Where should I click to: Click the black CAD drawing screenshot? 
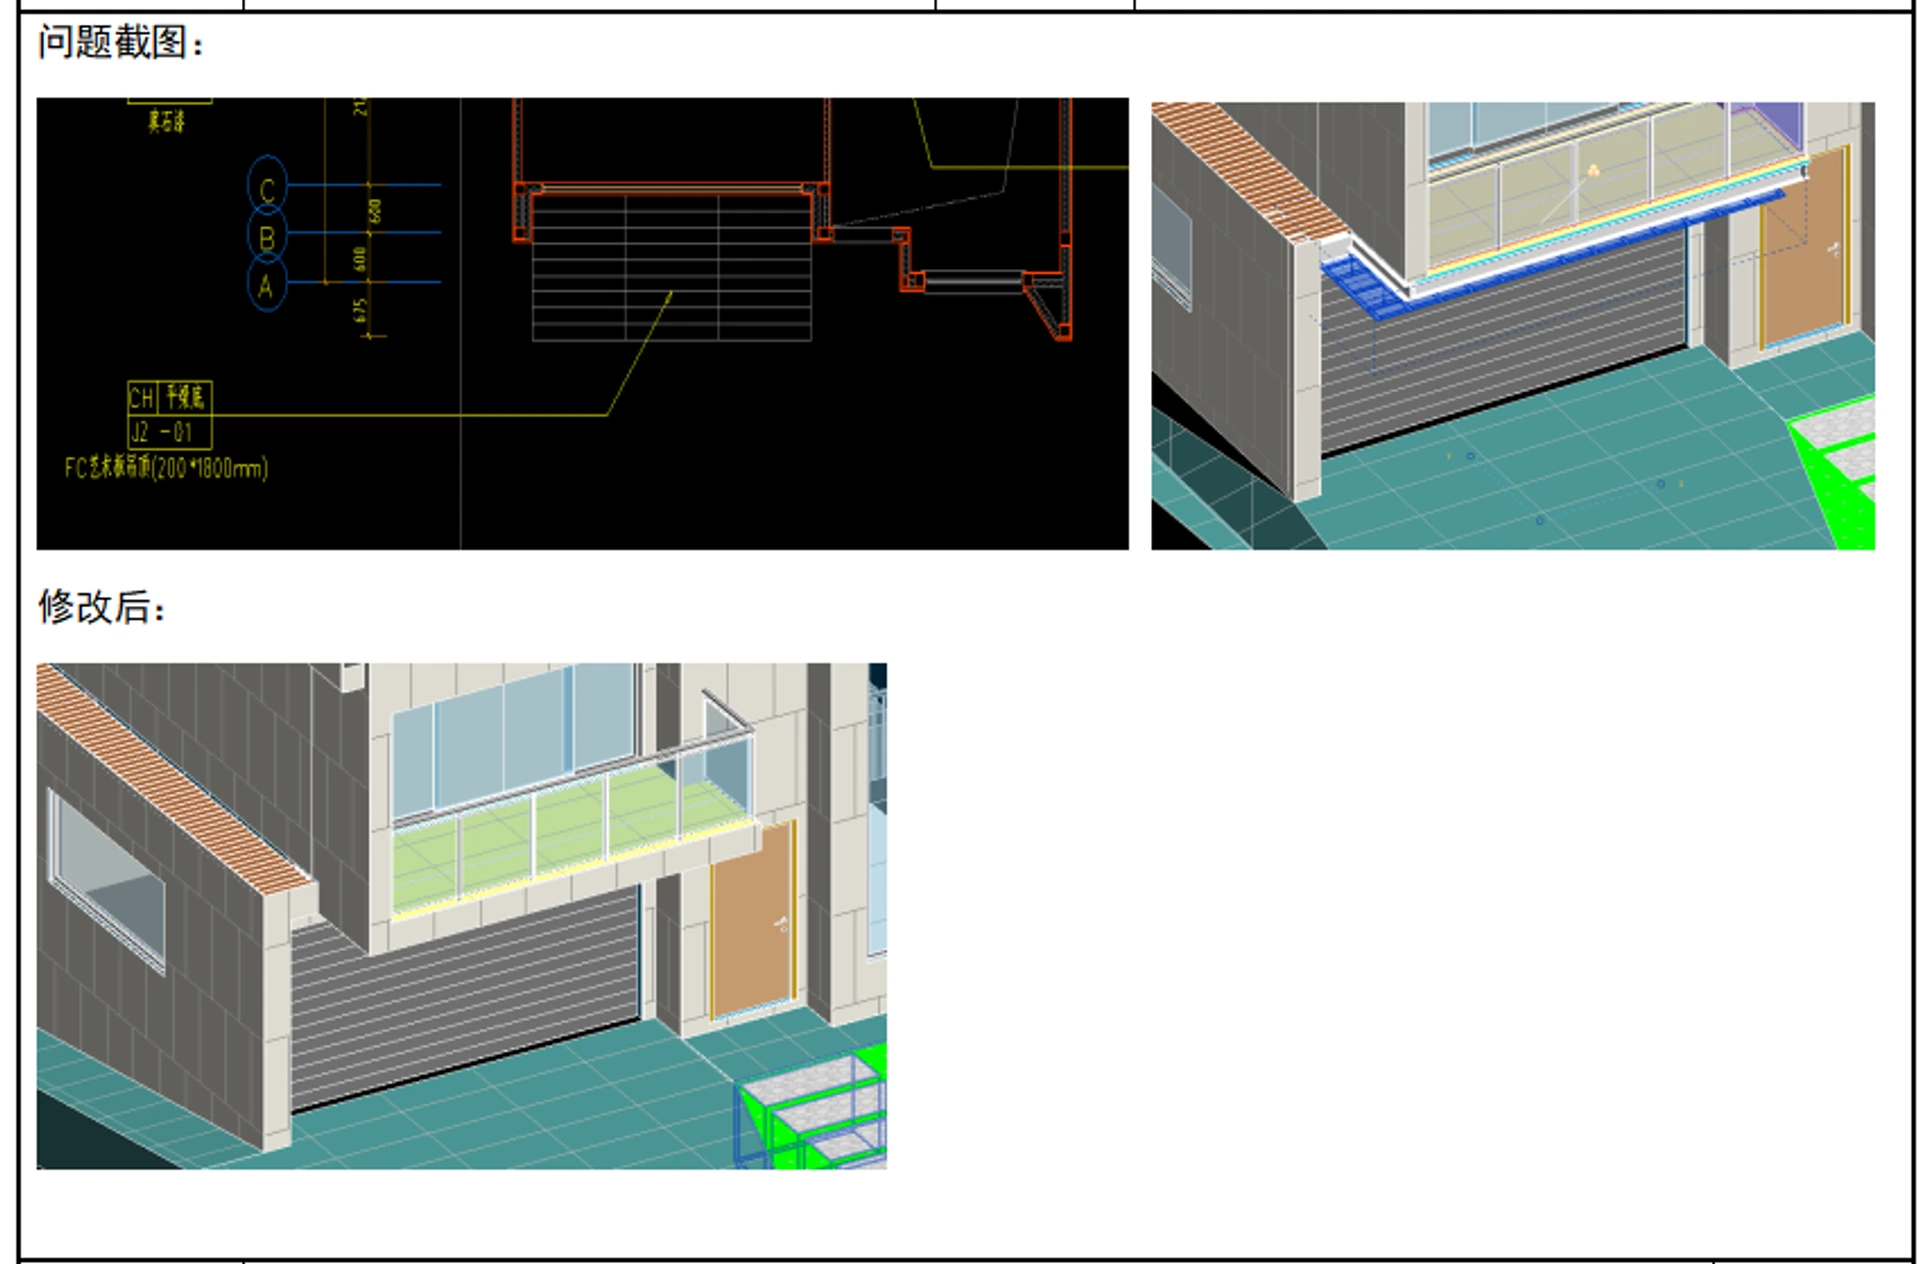click(582, 323)
